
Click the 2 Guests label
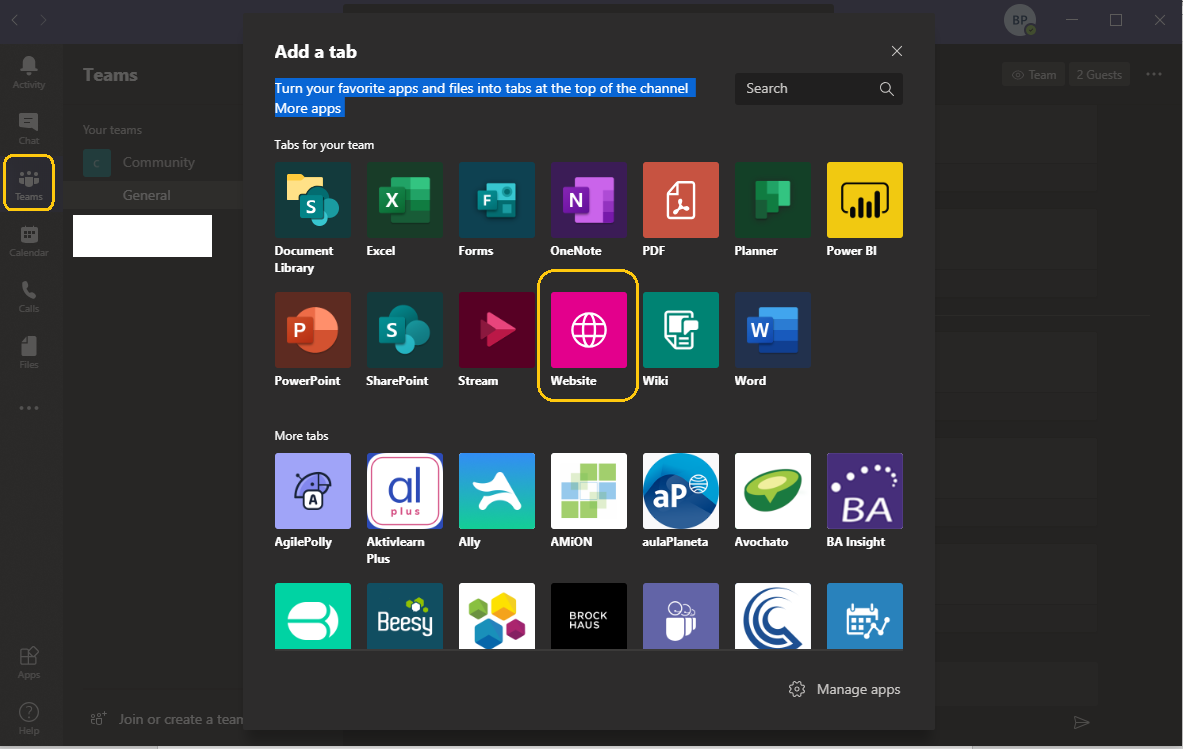pos(1098,75)
